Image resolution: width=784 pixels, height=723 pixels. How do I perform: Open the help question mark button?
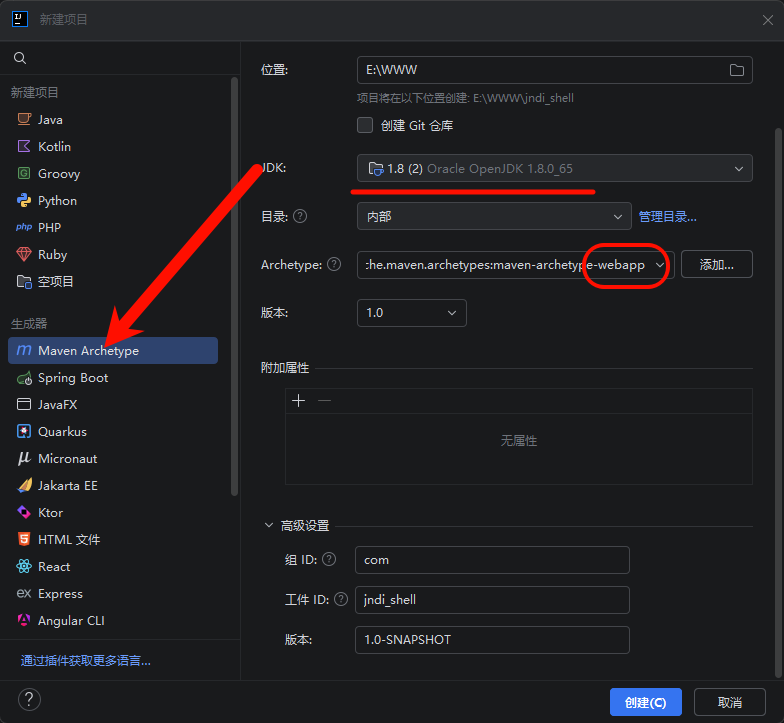point(29,700)
